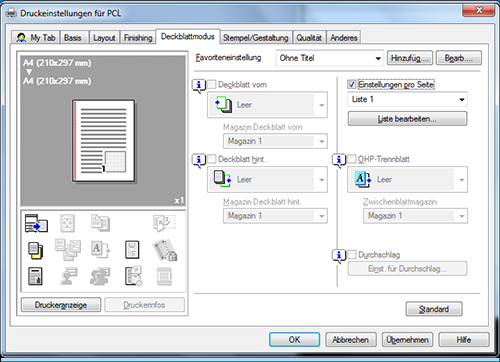Click info icon beside Deckblatt hint.

(x=199, y=161)
